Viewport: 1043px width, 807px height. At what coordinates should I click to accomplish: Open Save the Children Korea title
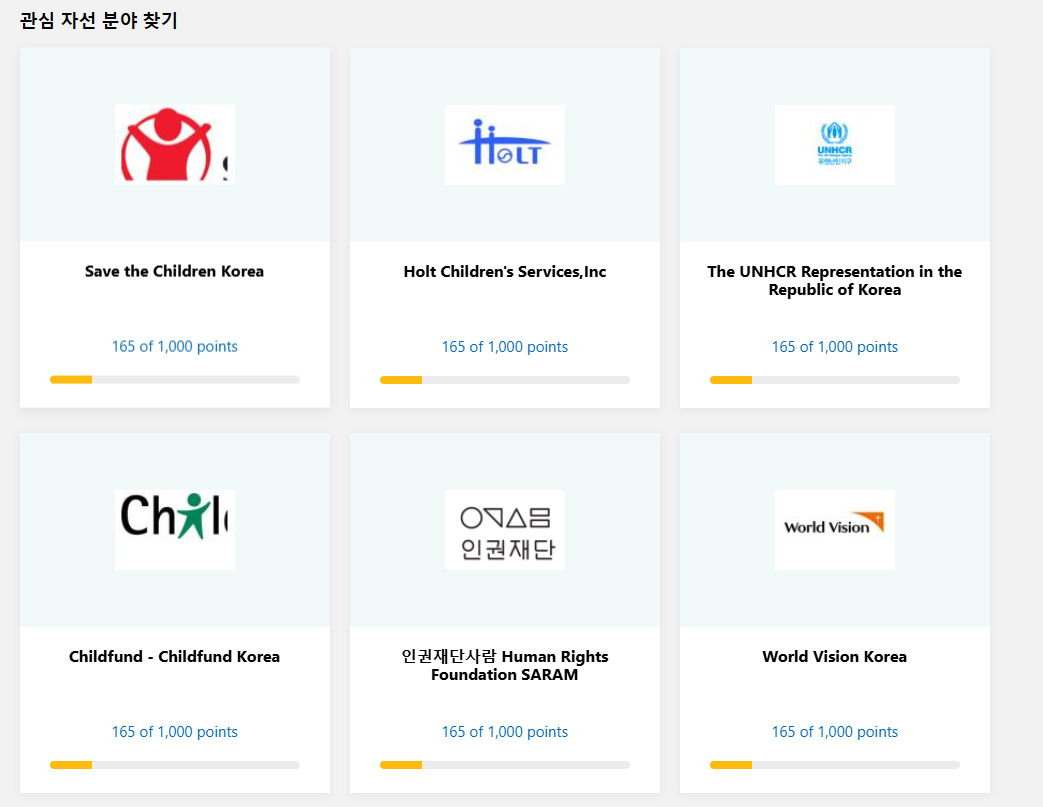point(174,271)
